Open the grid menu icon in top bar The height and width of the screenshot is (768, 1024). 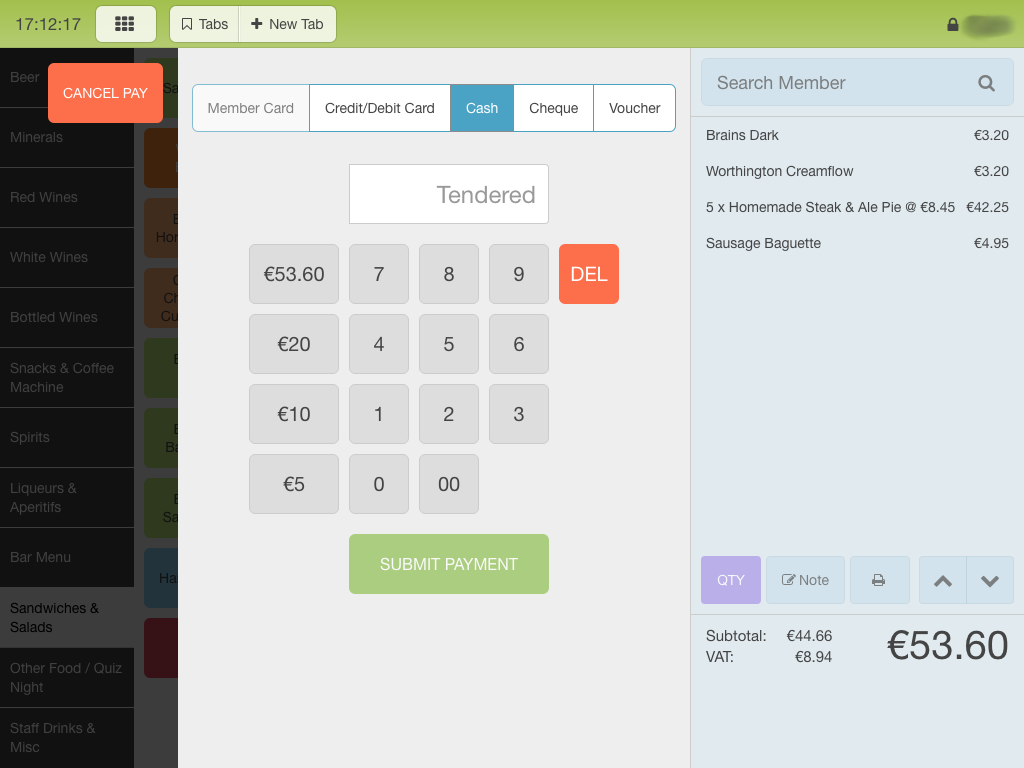point(125,24)
